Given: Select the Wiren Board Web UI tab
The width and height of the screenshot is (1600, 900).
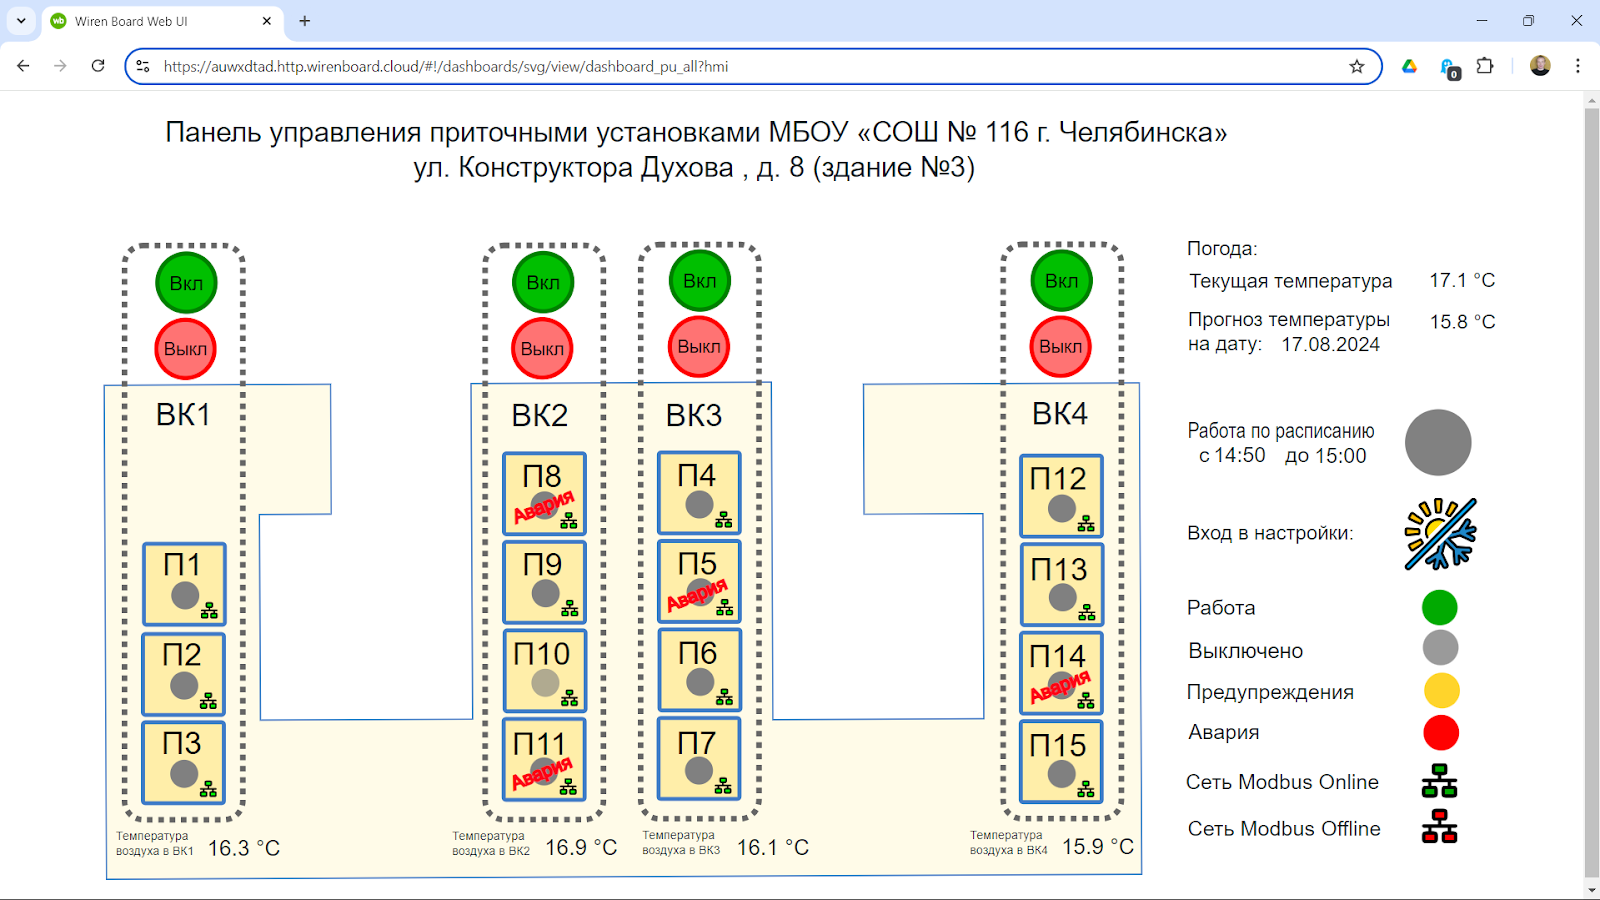Looking at the screenshot, I should click(162, 21).
